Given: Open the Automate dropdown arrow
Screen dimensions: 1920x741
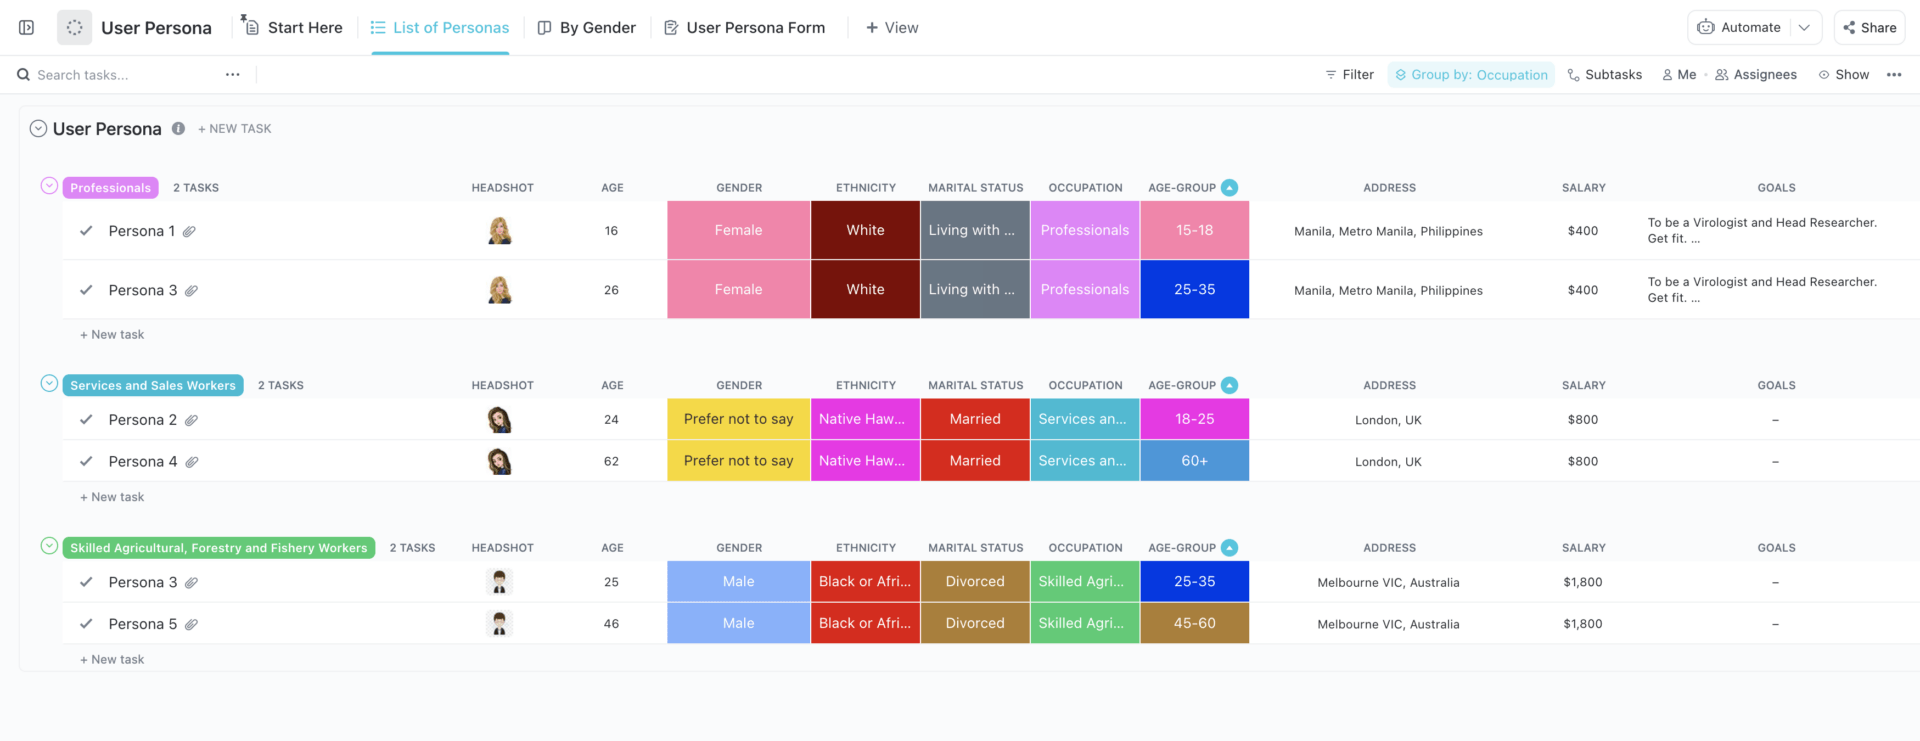Looking at the screenshot, I should click(1804, 28).
